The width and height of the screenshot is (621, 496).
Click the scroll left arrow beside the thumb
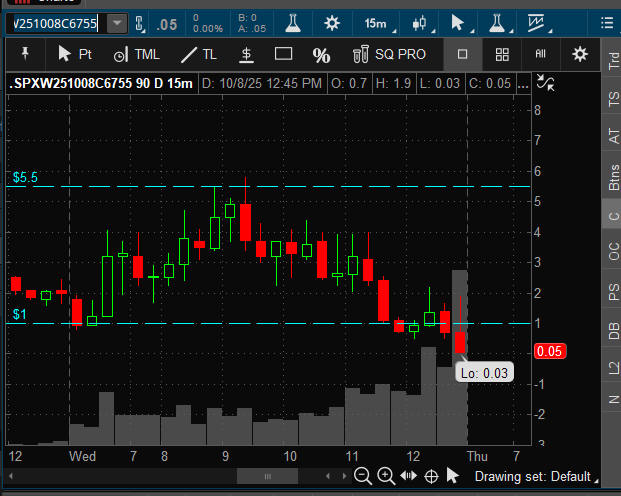pyautogui.click(x=328, y=476)
